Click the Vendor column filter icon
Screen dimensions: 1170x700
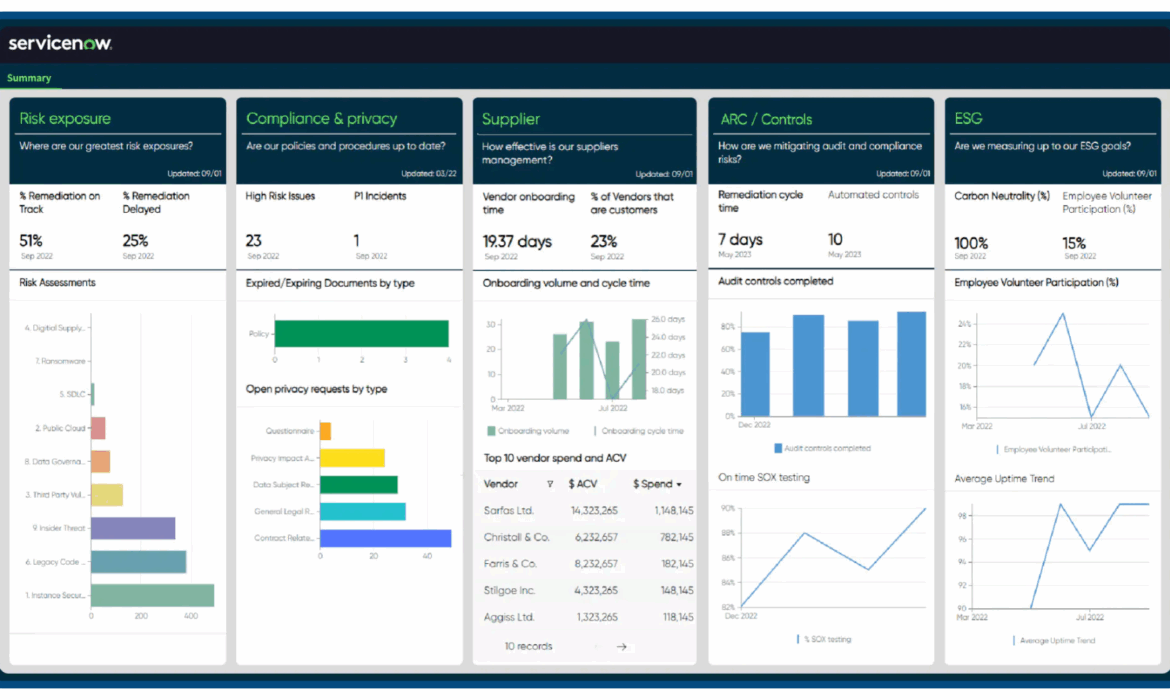click(550, 484)
